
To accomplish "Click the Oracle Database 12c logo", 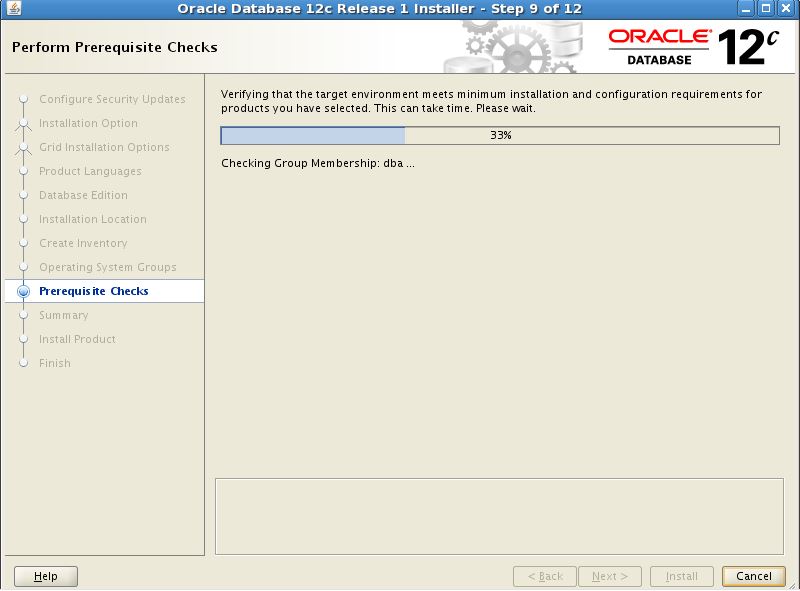I will tap(694, 47).
